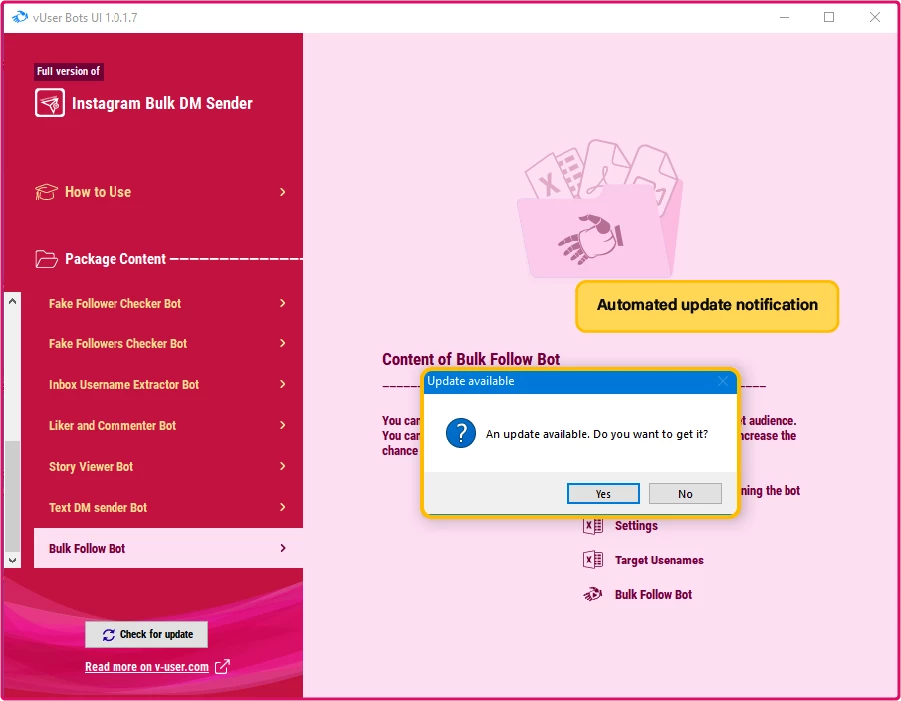Click the 'Instagram Bulk DM Sender' title text
The image size is (901, 701).
[x=162, y=103]
